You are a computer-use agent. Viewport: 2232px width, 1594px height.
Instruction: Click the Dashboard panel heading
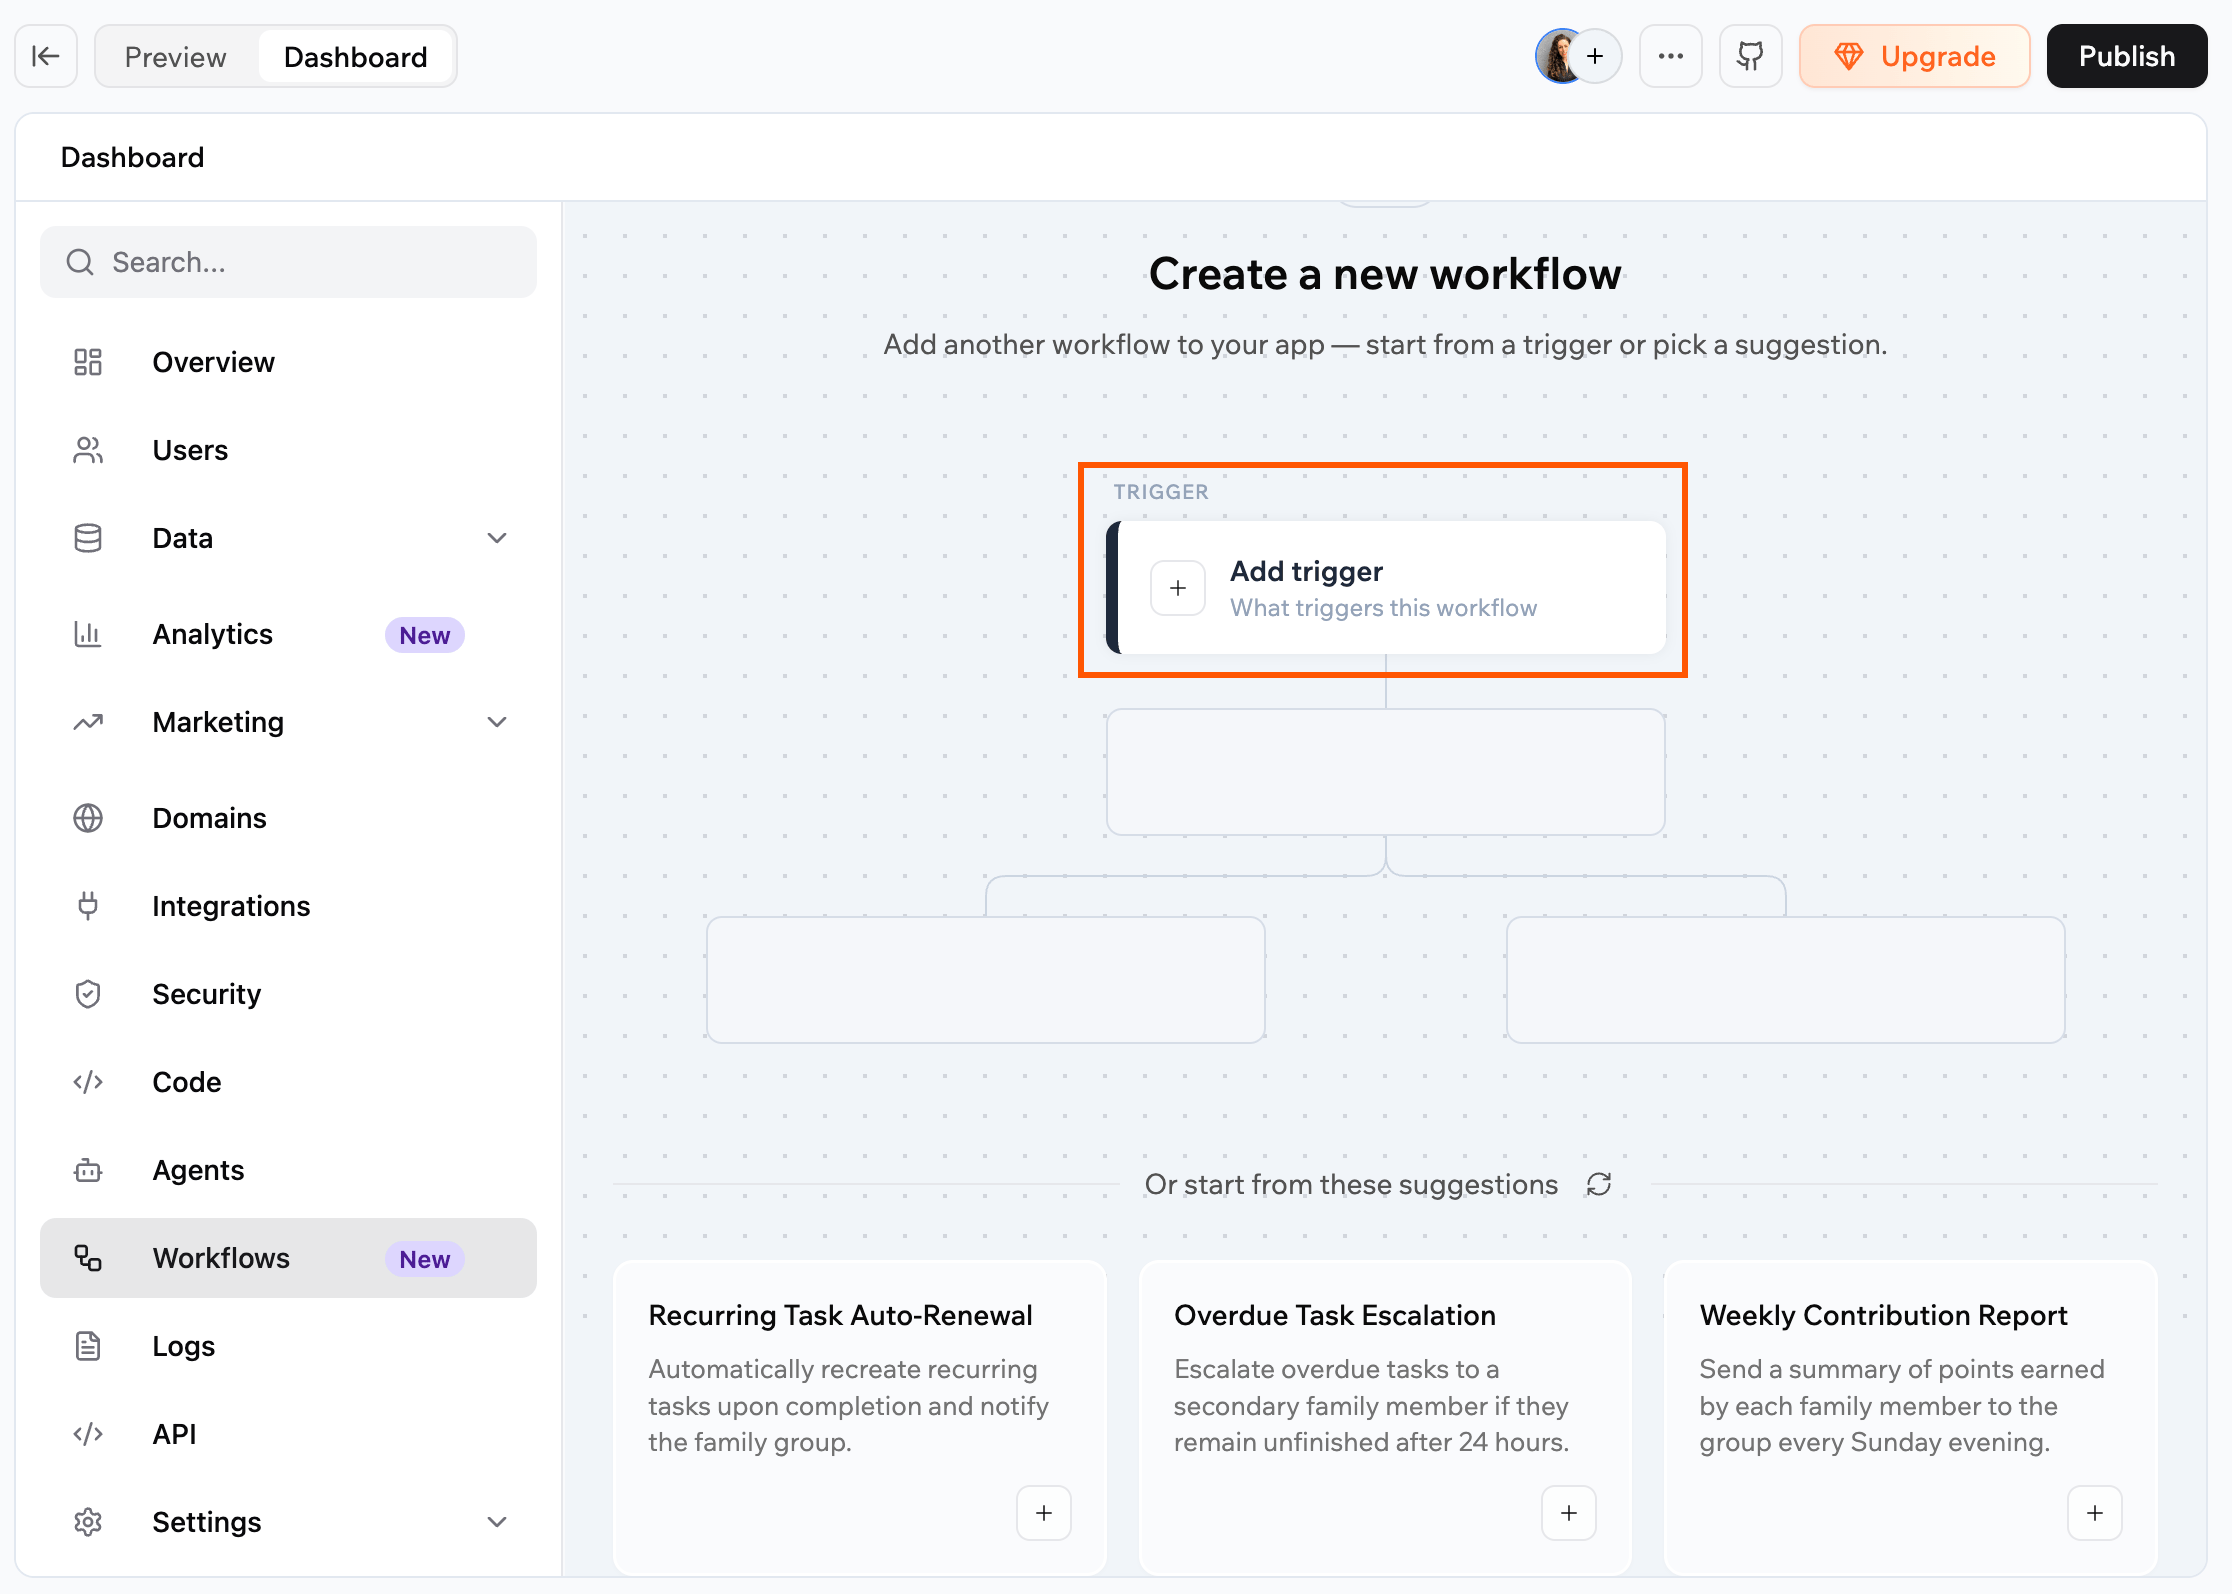tap(132, 157)
